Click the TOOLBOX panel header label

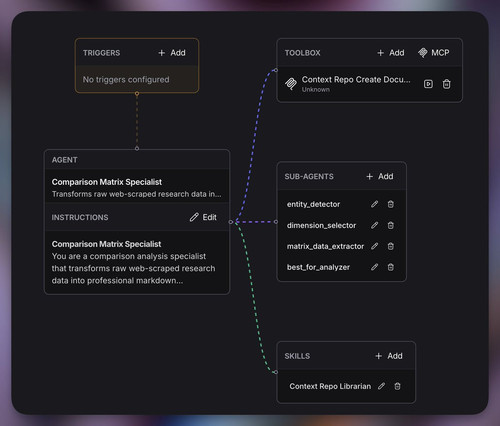pyautogui.click(x=302, y=53)
